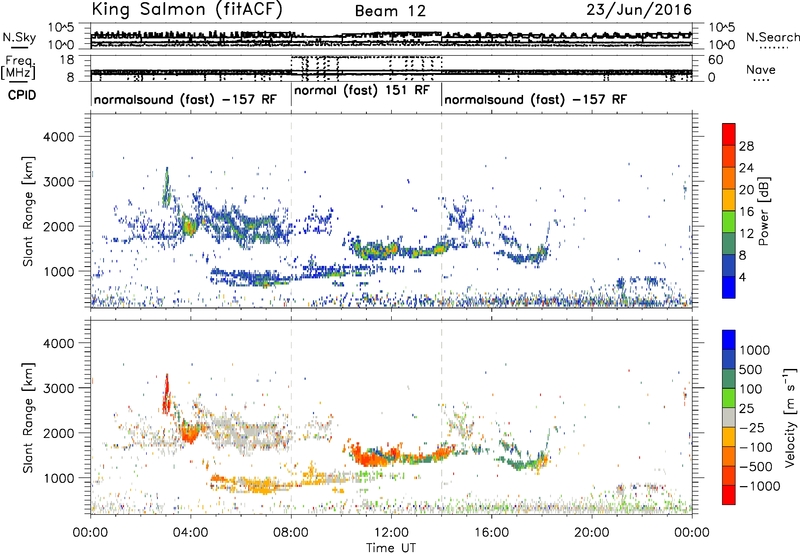Click the '08:00' time axis tick label
The image size is (800, 554).
pos(291,533)
